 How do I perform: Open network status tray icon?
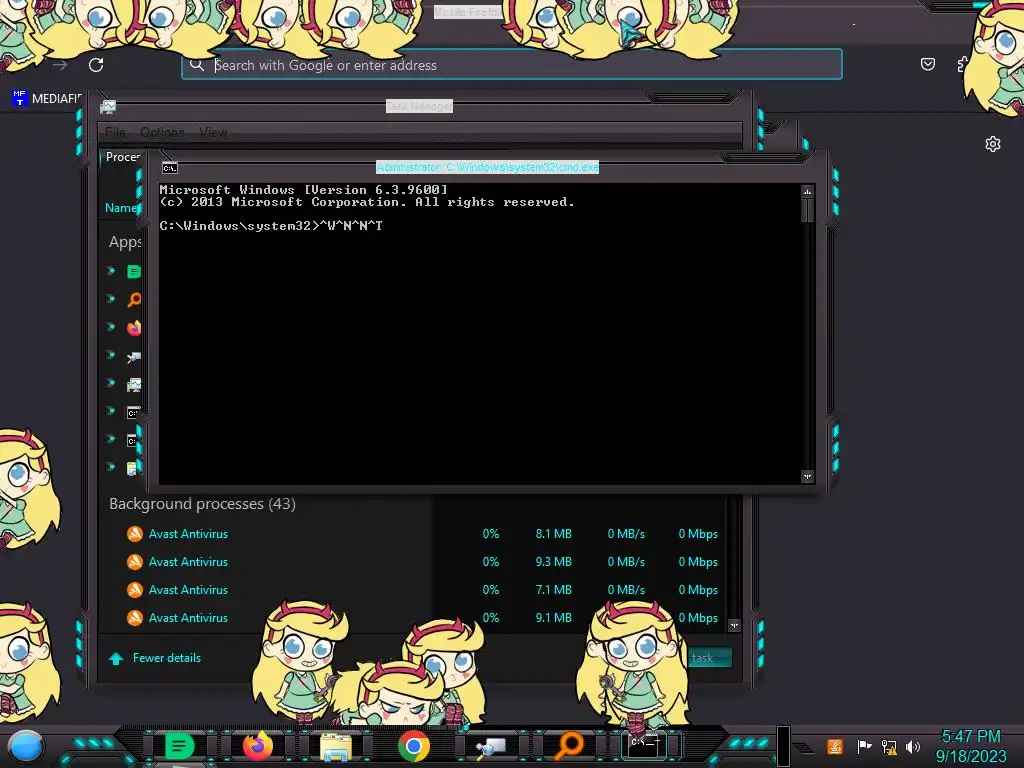[x=889, y=746]
